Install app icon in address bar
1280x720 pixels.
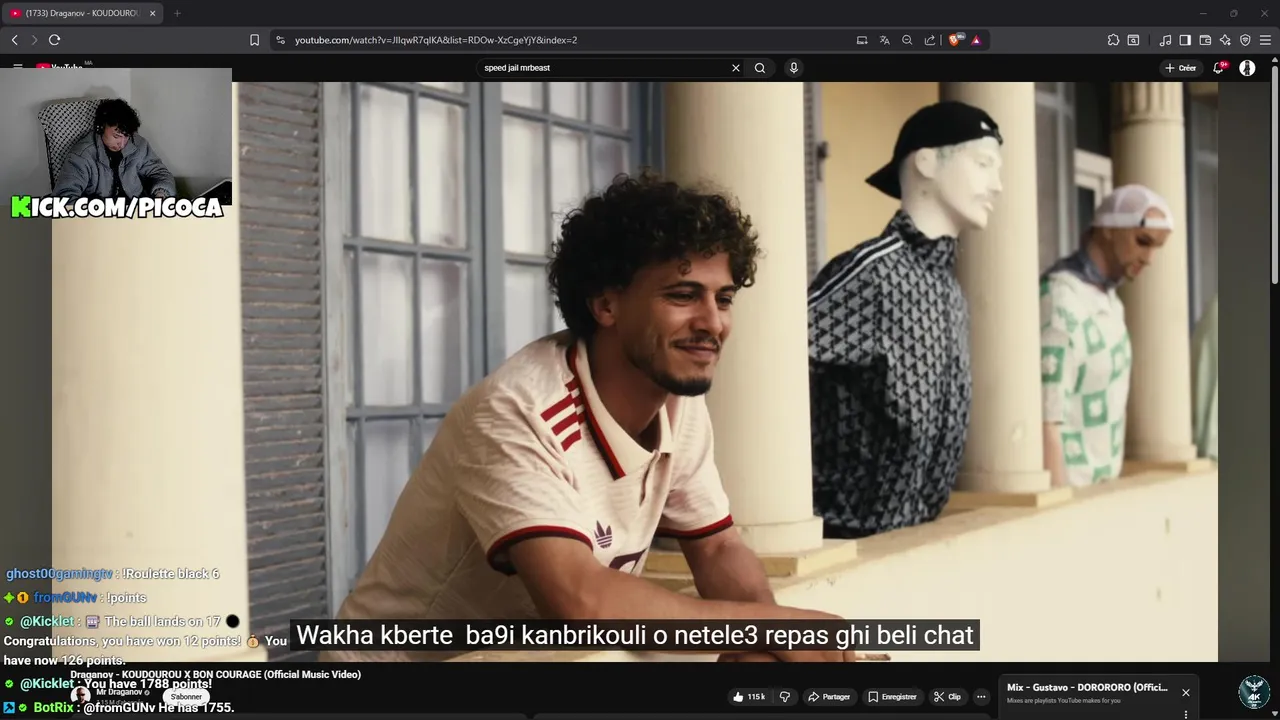pyautogui.click(x=862, y=40)
